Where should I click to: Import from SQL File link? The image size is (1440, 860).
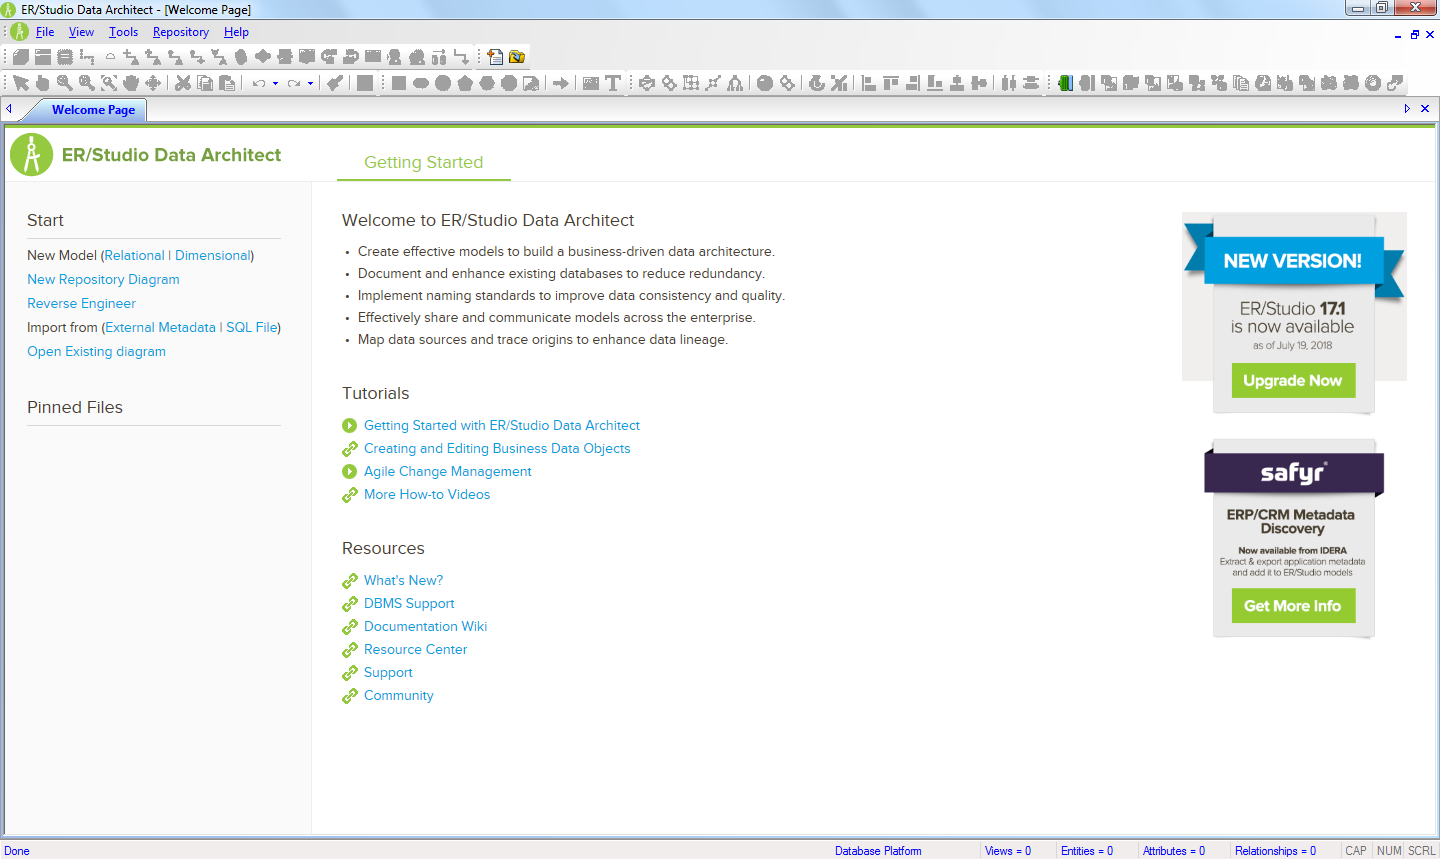point(252,327)
